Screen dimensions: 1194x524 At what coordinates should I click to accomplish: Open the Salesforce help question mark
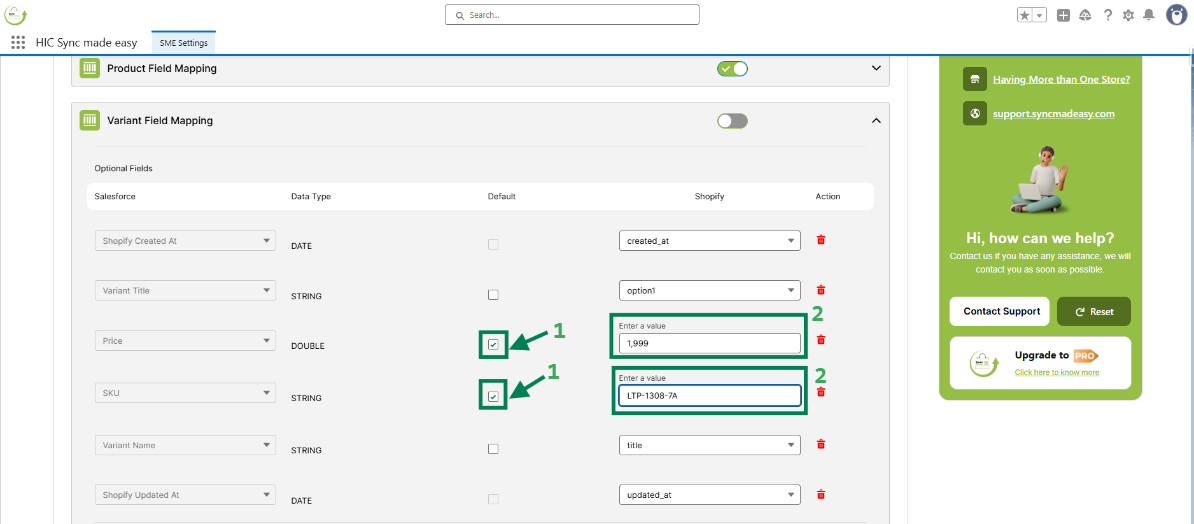click(x=1108, y=15)
